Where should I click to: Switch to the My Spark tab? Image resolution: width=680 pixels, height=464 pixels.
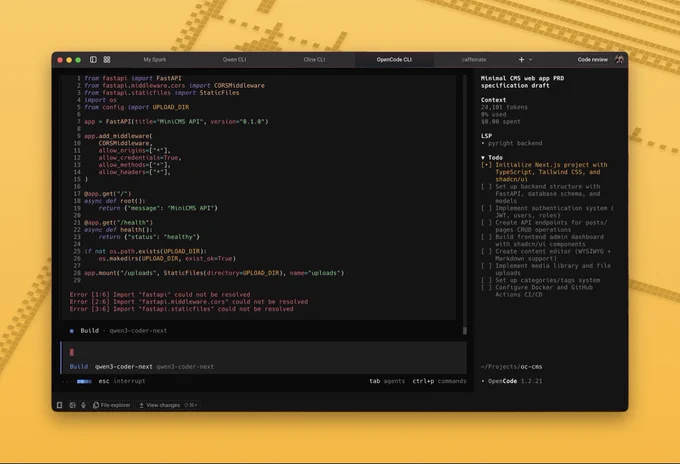coord(155,59)
